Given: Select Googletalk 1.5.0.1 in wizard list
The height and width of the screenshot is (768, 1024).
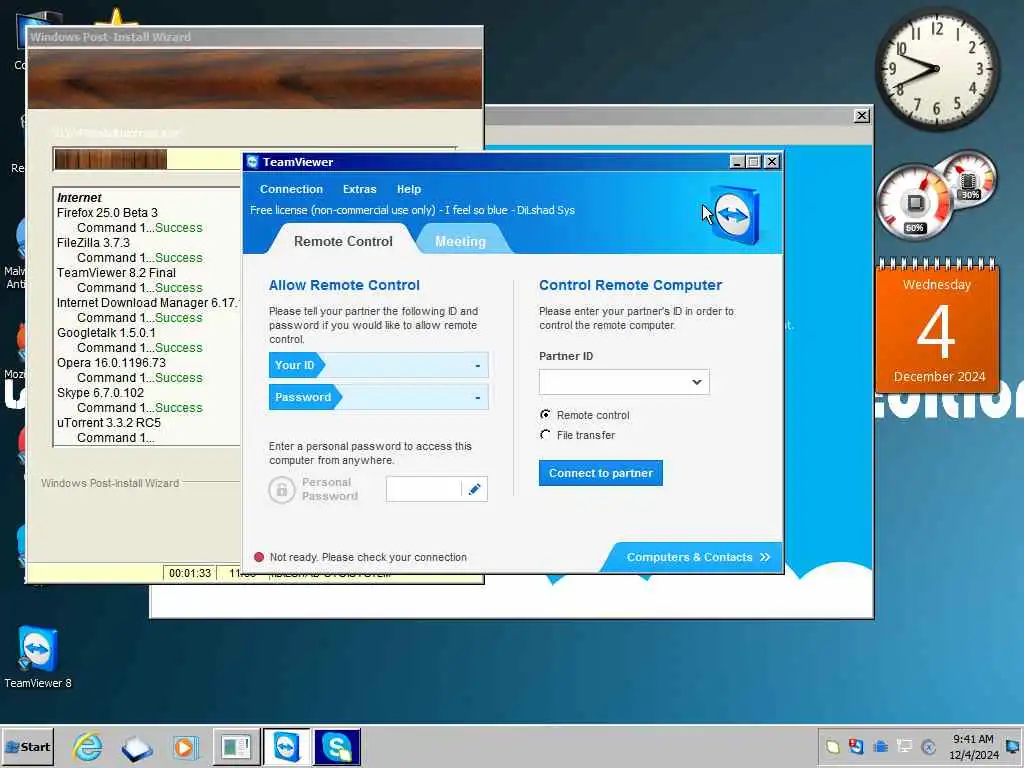Looking at the screenshot, I should click(106, 333).
